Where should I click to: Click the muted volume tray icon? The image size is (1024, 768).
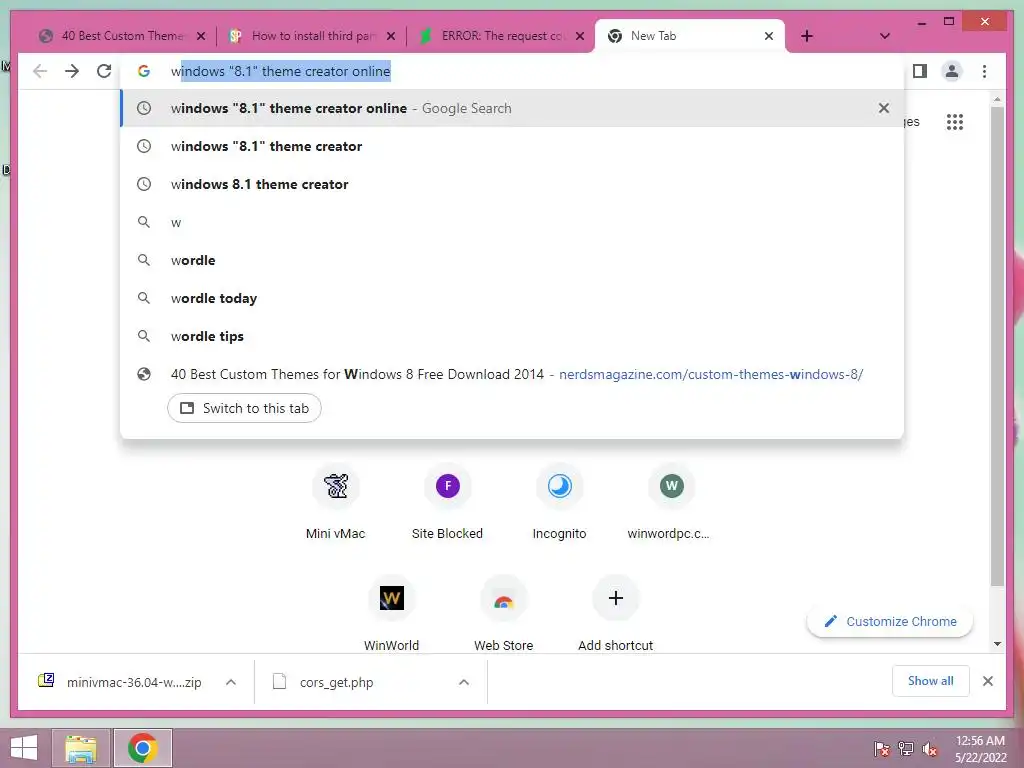(x=930, y=749)
